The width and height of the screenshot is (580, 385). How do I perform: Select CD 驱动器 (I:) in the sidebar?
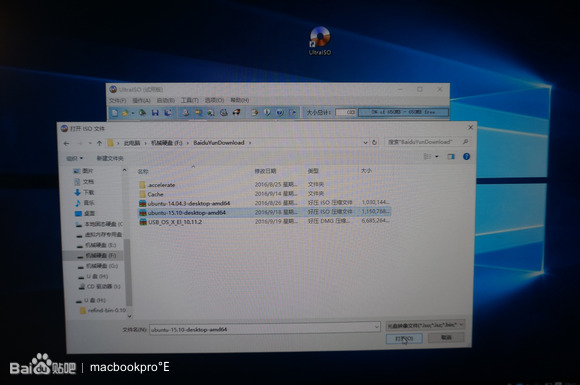click(x=99, y=287)
